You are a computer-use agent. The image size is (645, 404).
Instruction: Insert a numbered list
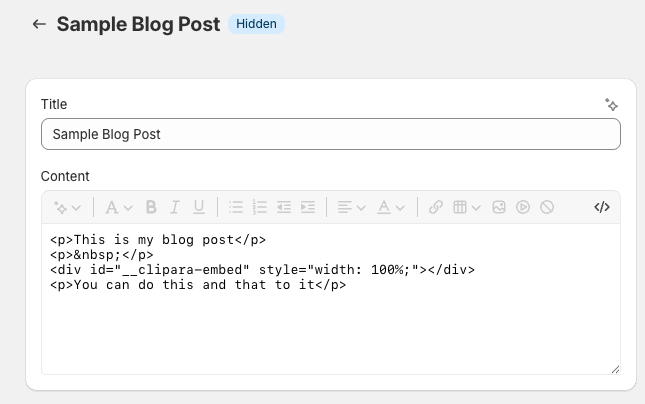coord(260,207)
